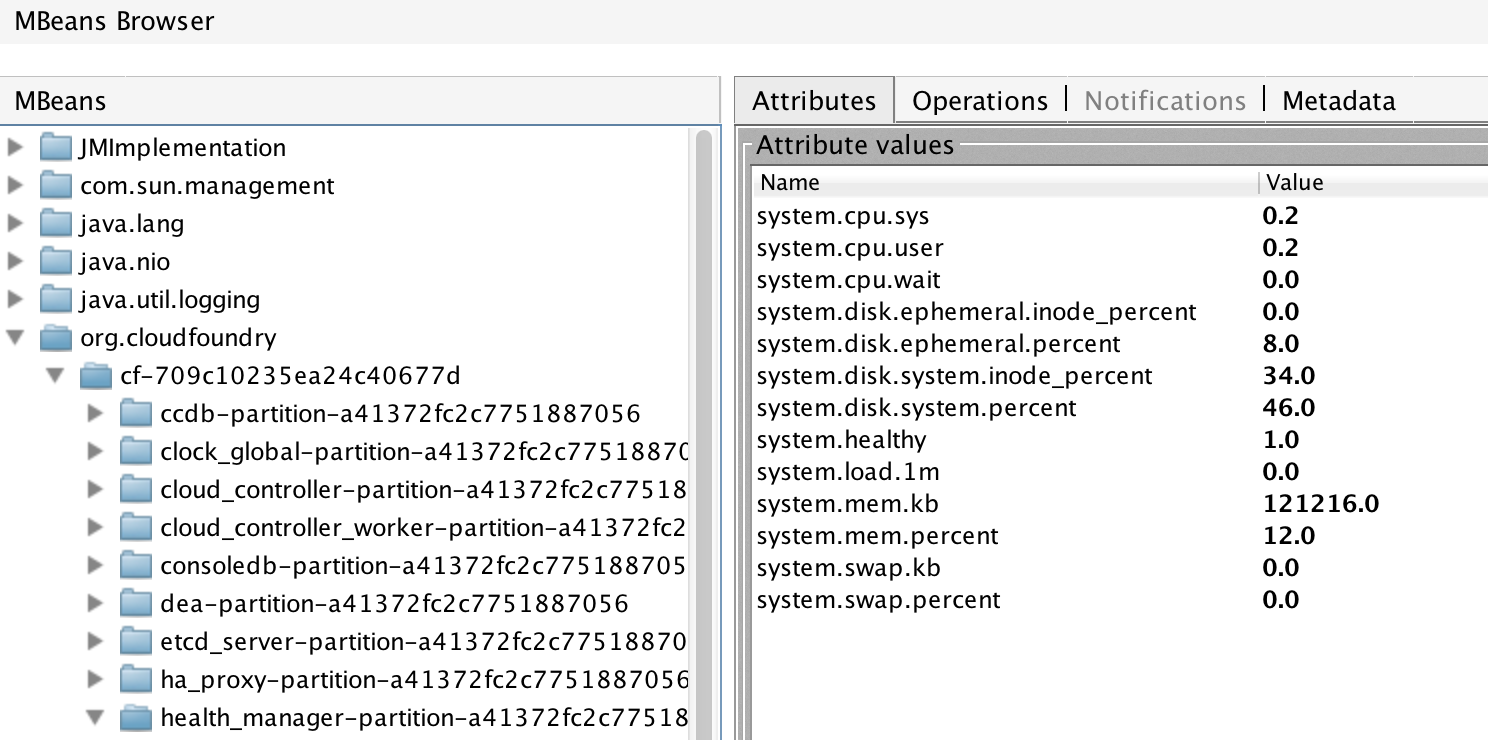The width and height of the screenshot is (1488, 740).
Task: Click the java.nio folder icon
Action: pos(57,262)
